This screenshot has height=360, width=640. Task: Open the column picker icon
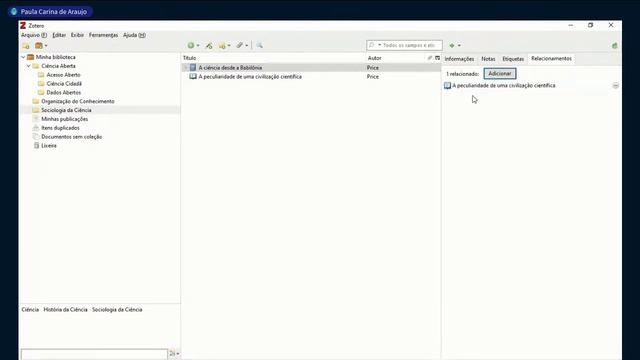click(437, 58)
